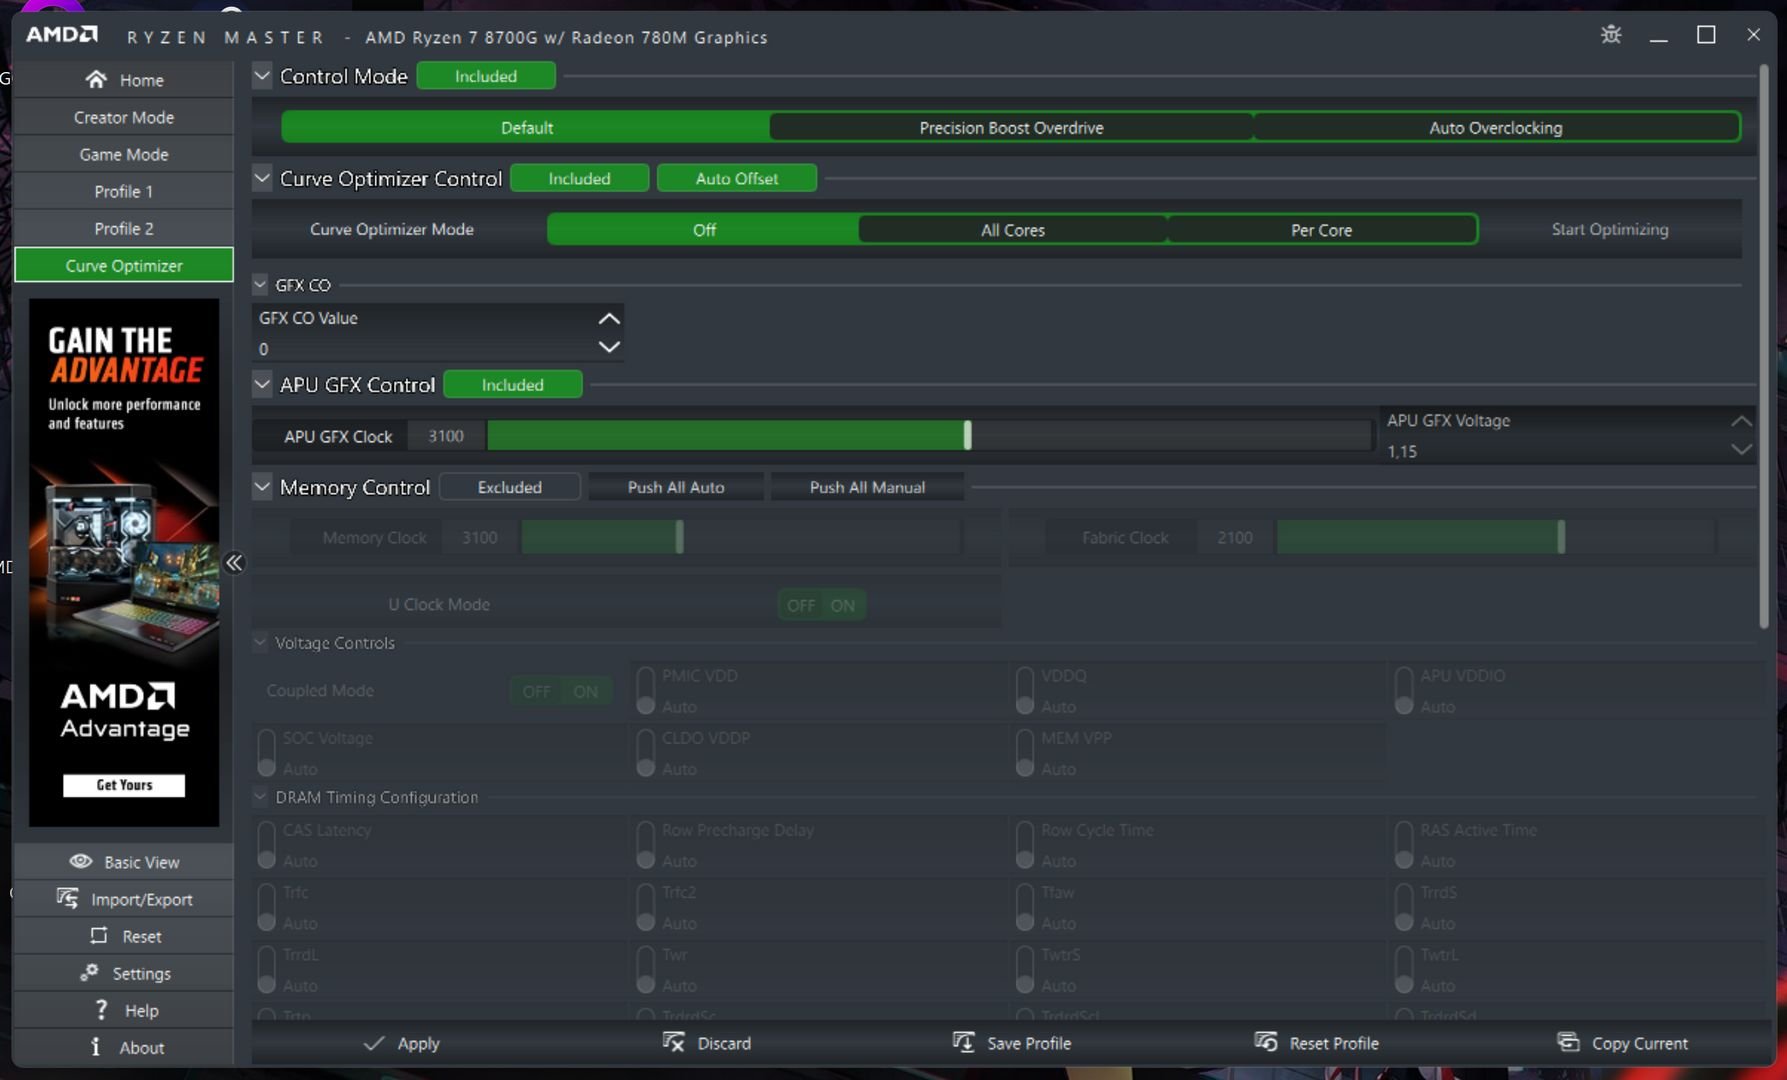Click the Help question mark icon
The height and width of the screenshot is (1080, 1787).
coord(101,1009)
